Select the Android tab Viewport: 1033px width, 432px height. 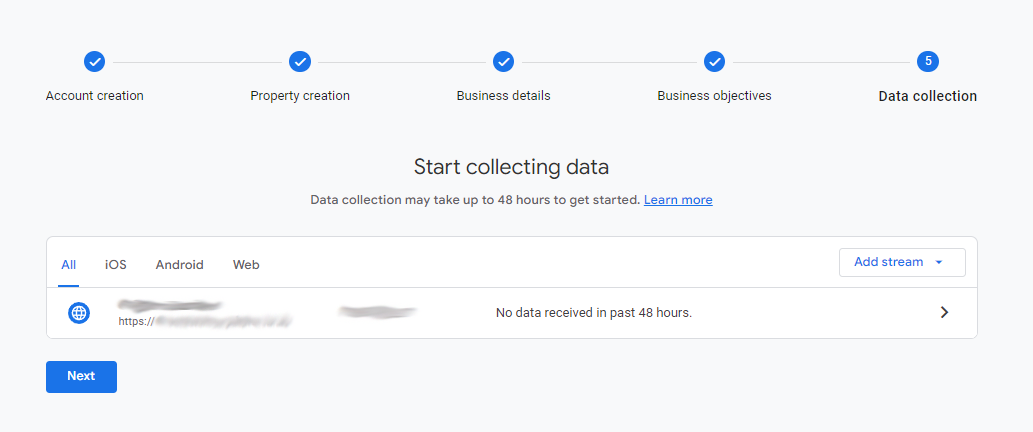[179, 265]
